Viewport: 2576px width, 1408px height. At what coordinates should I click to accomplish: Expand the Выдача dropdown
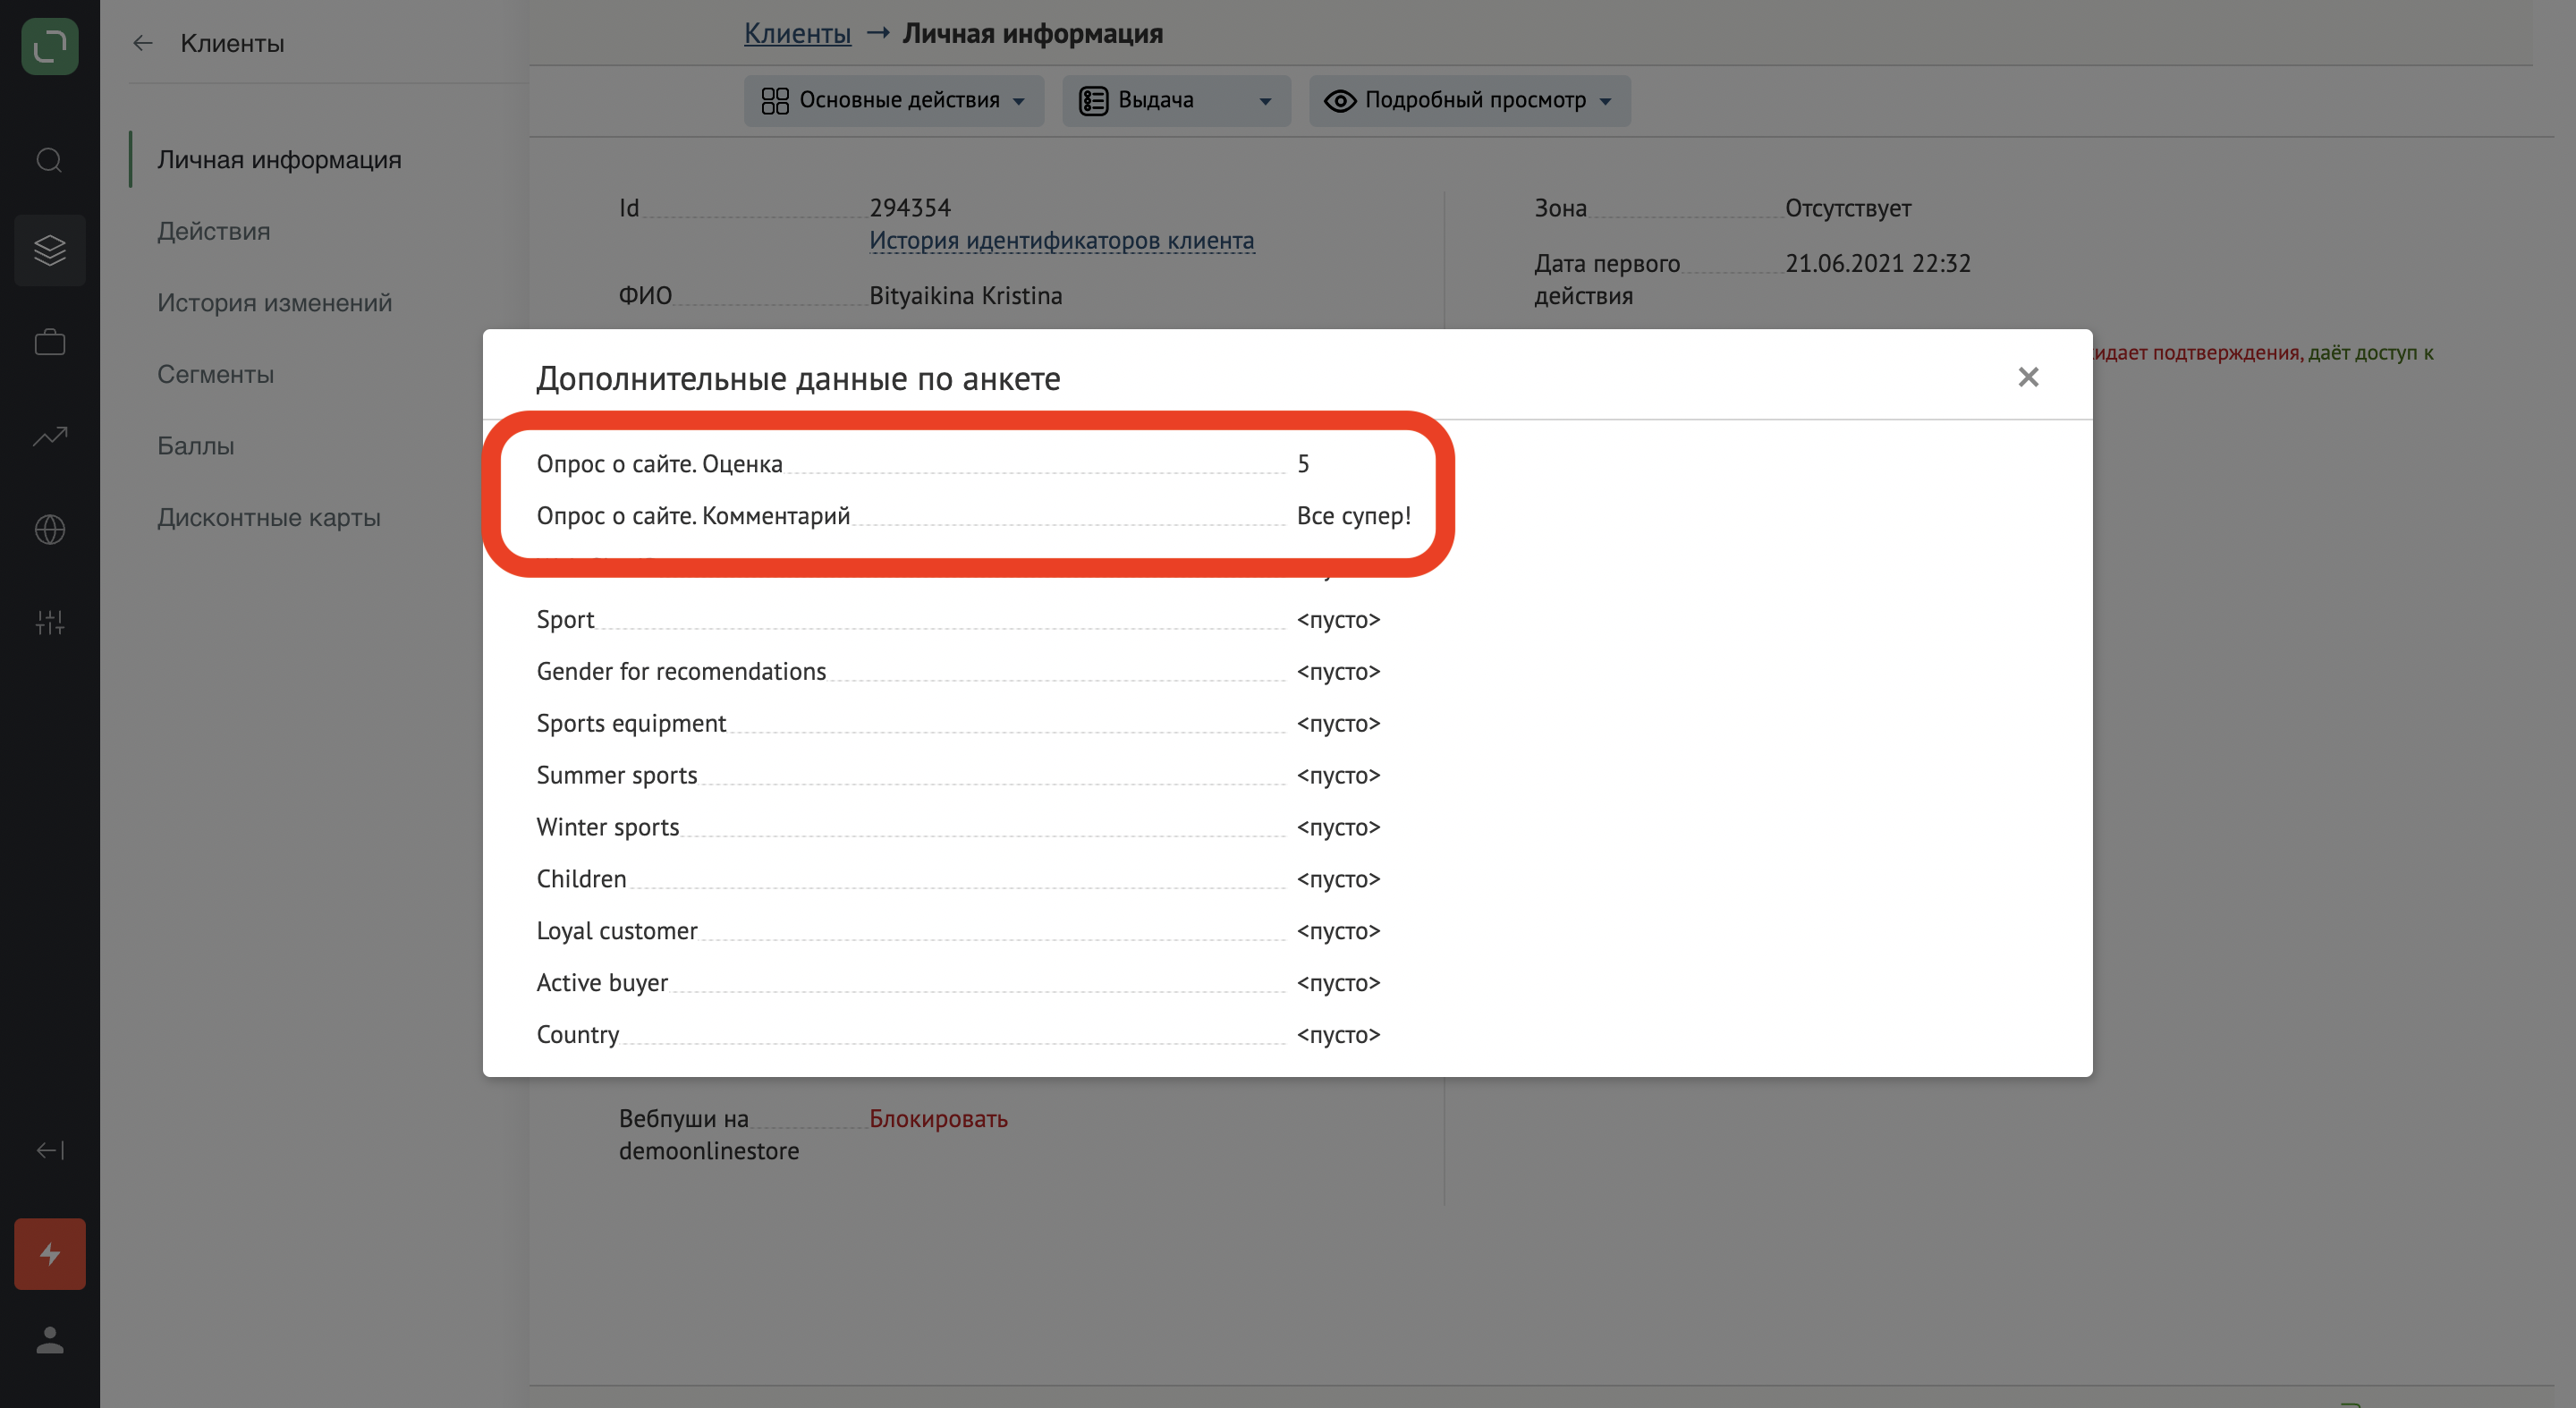(x=1176, y=100)
